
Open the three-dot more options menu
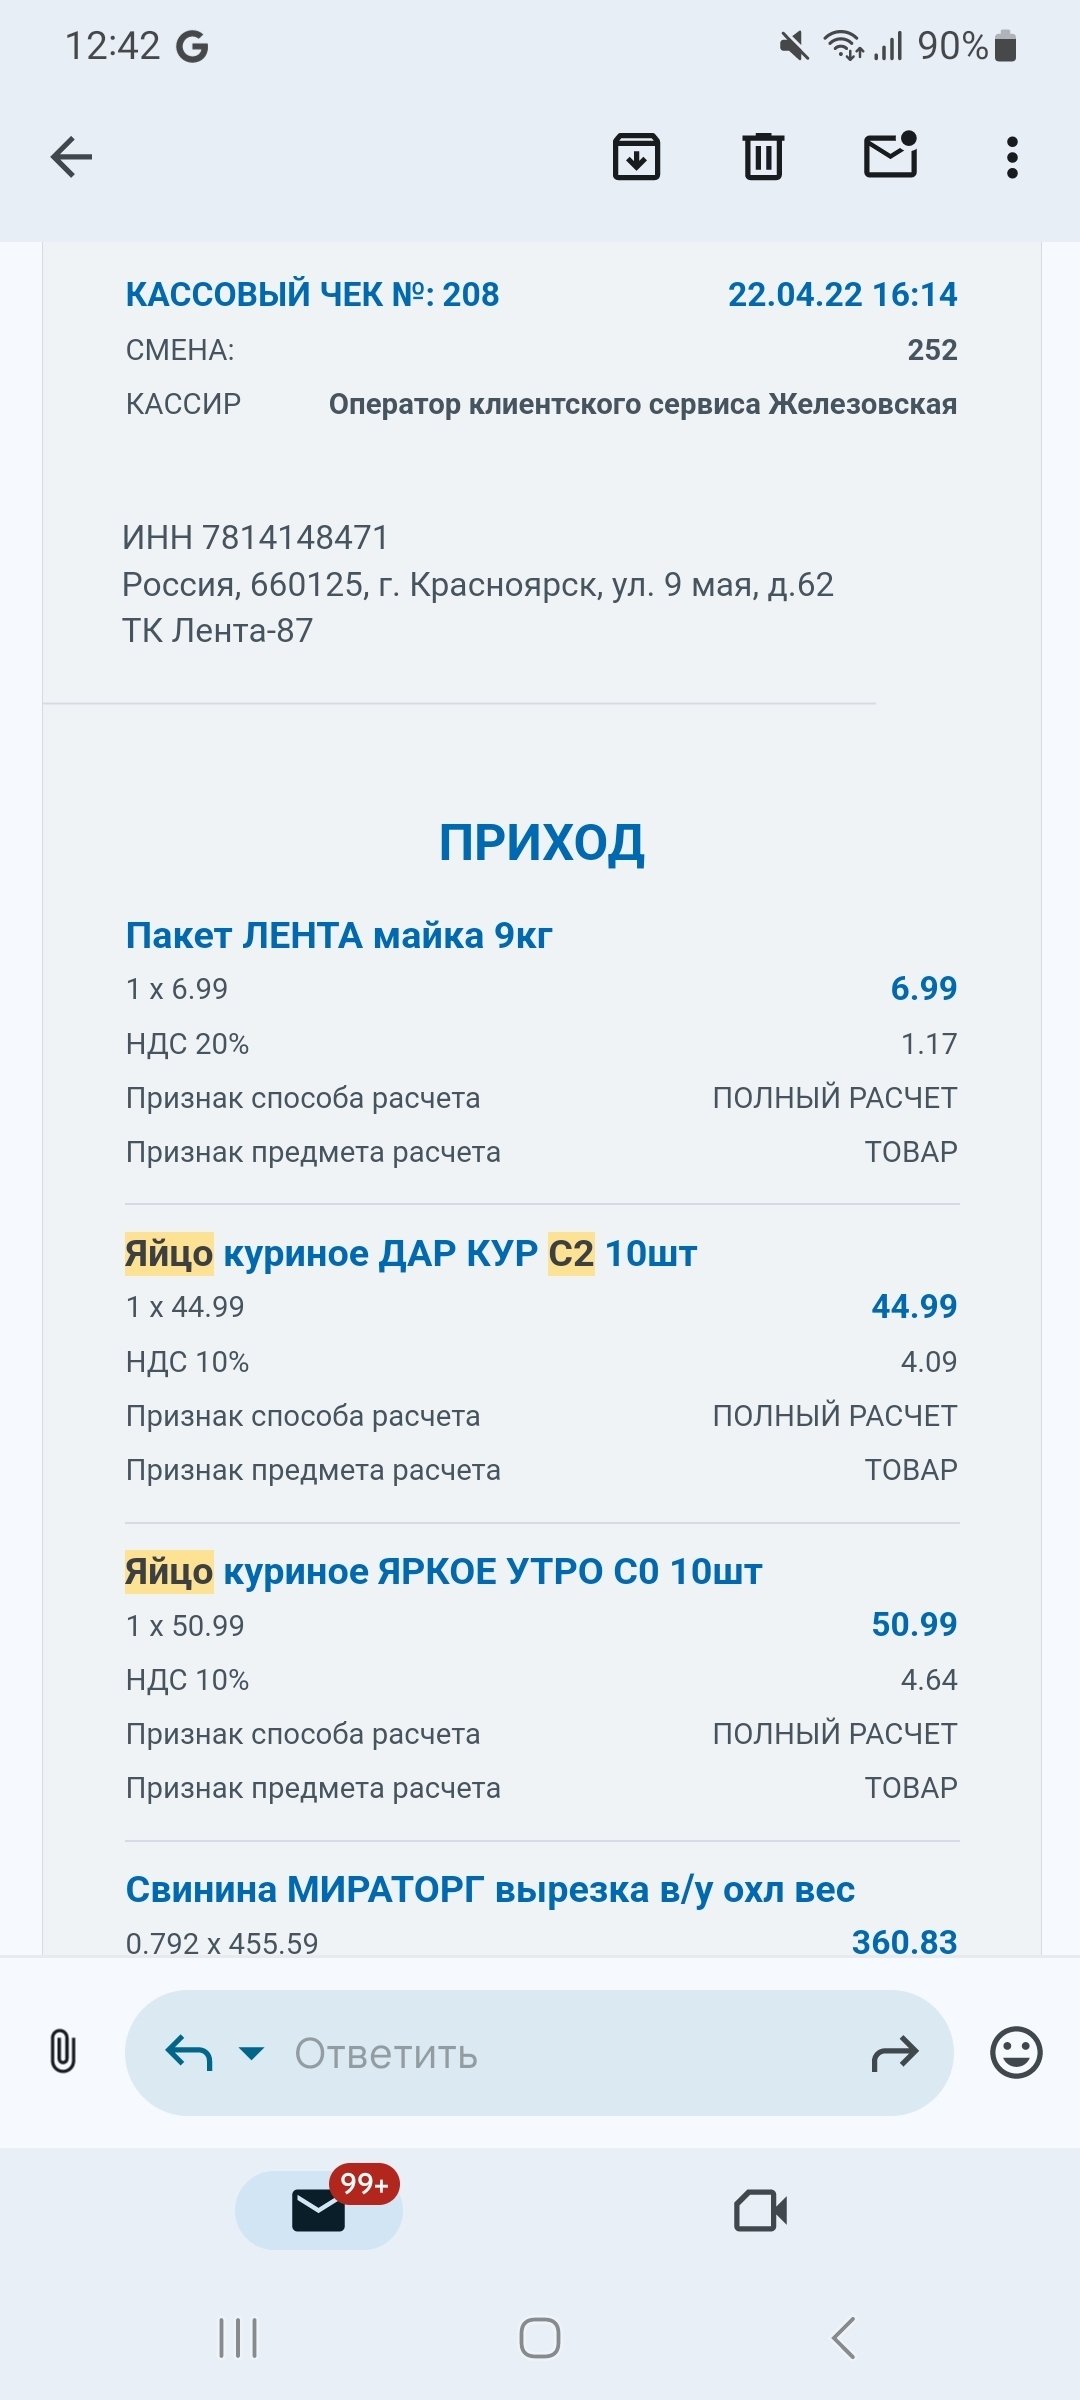(x=1012, y=157)
